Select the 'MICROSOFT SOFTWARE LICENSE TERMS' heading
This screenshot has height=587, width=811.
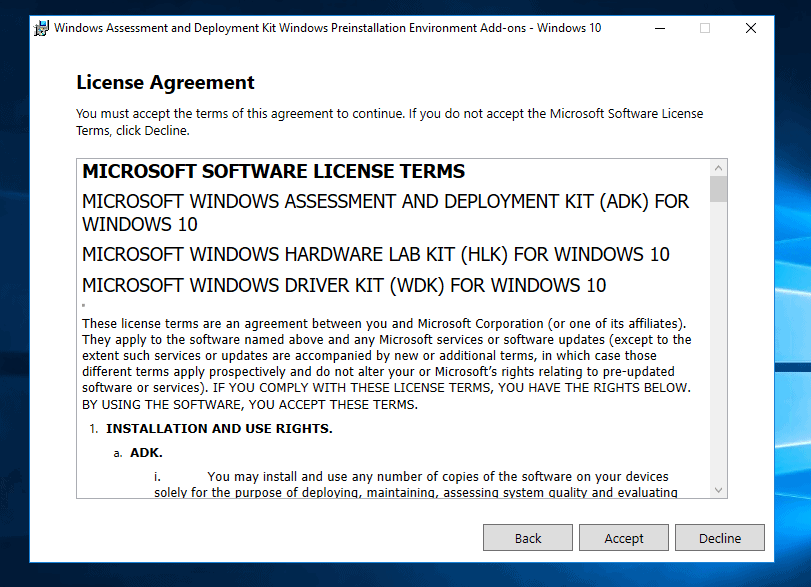point(273,171)
